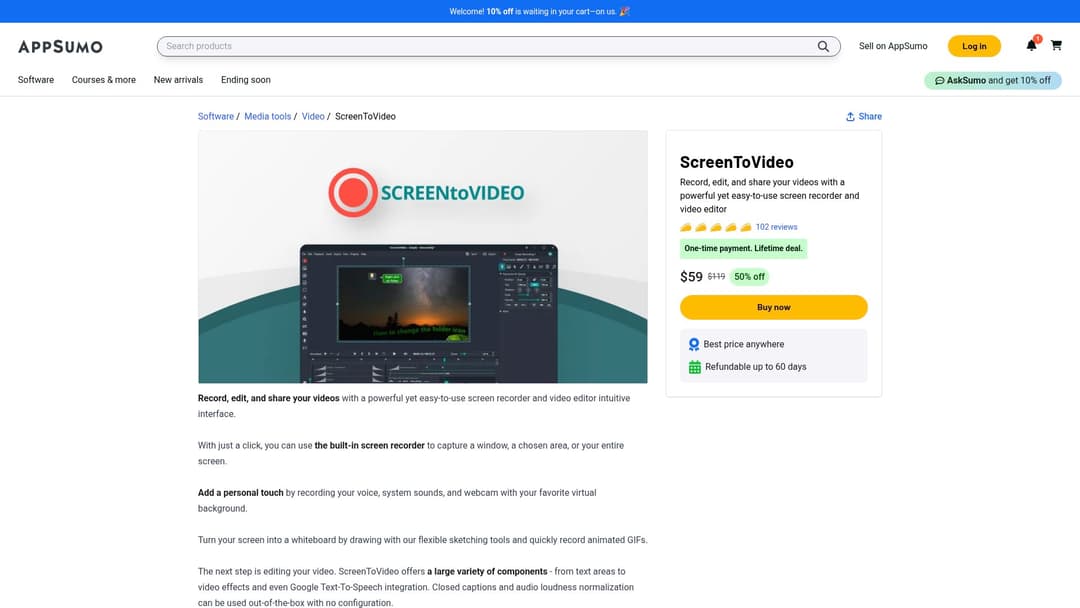Screen dimensions: 1080x608
Task: Go to Ending soon
Action: tap(246, 80)
